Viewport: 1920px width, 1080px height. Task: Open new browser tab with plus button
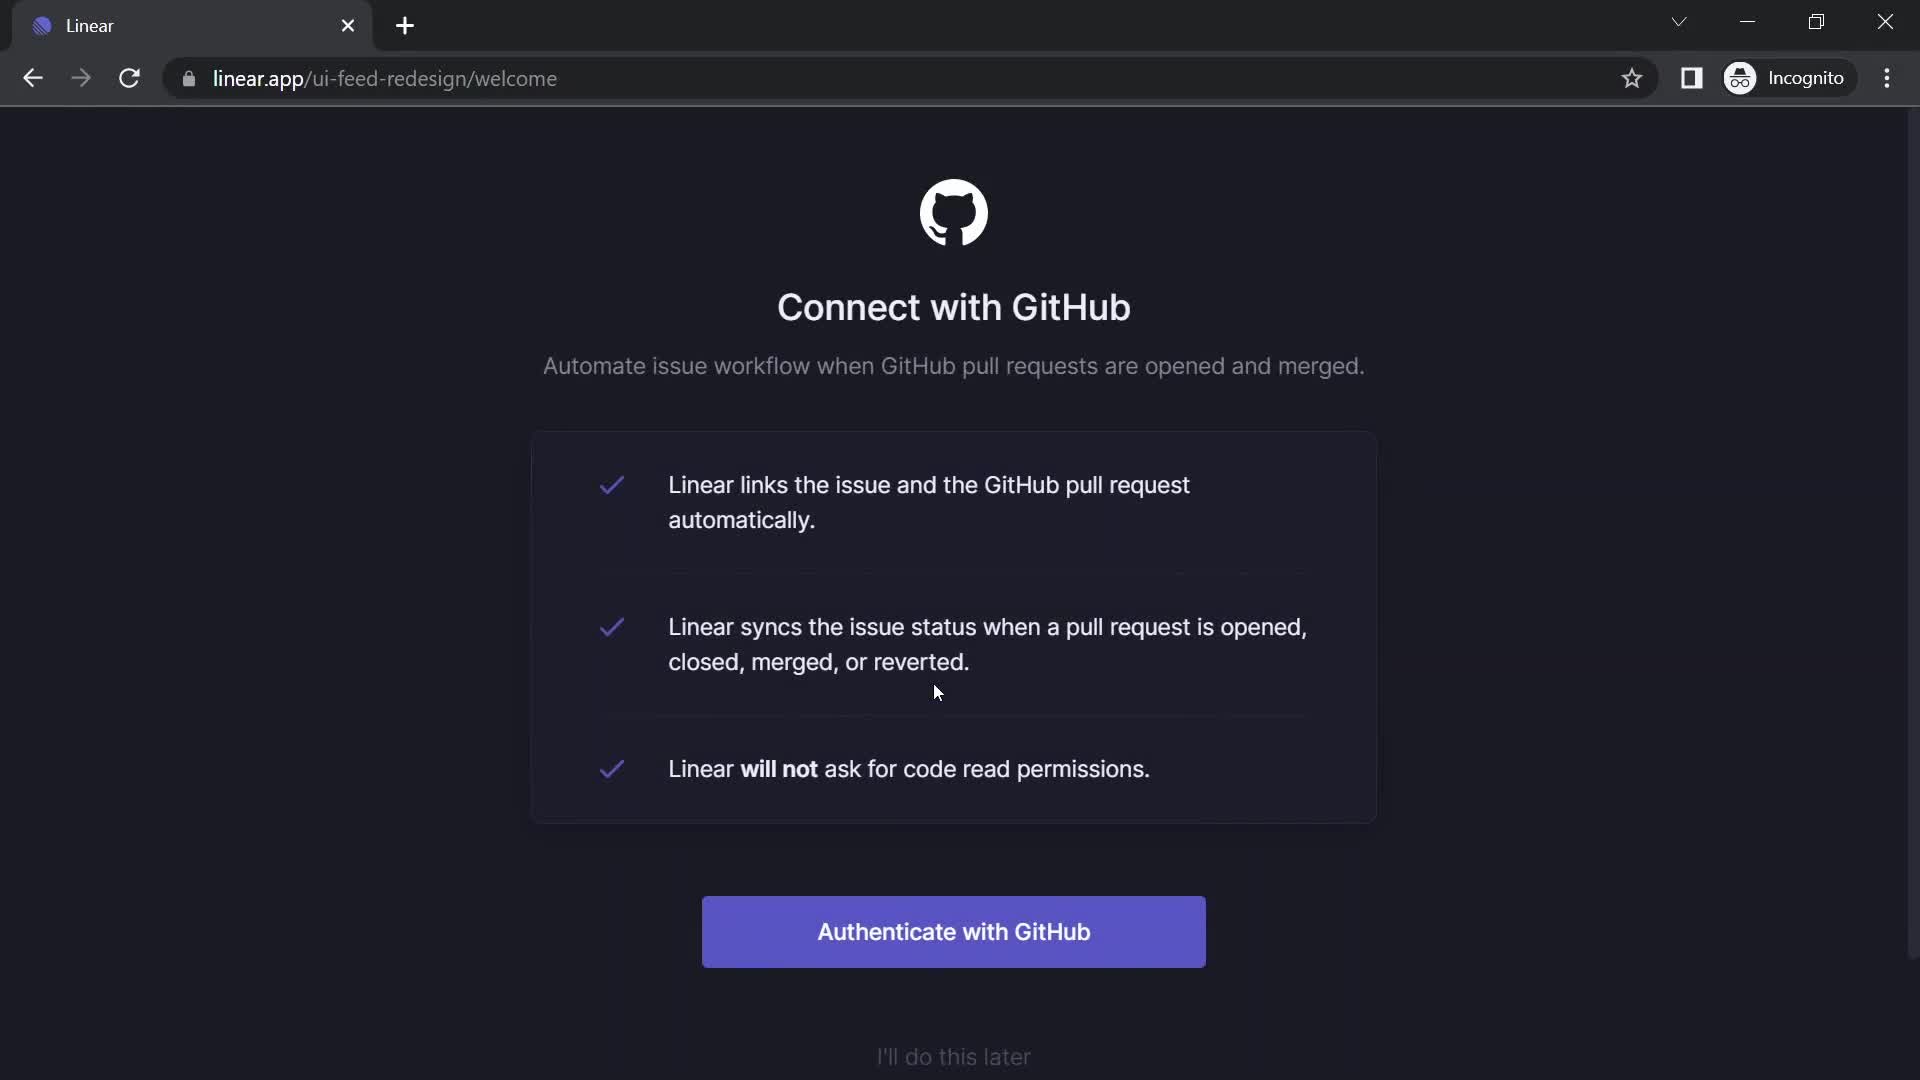click(x=405, y=25)
